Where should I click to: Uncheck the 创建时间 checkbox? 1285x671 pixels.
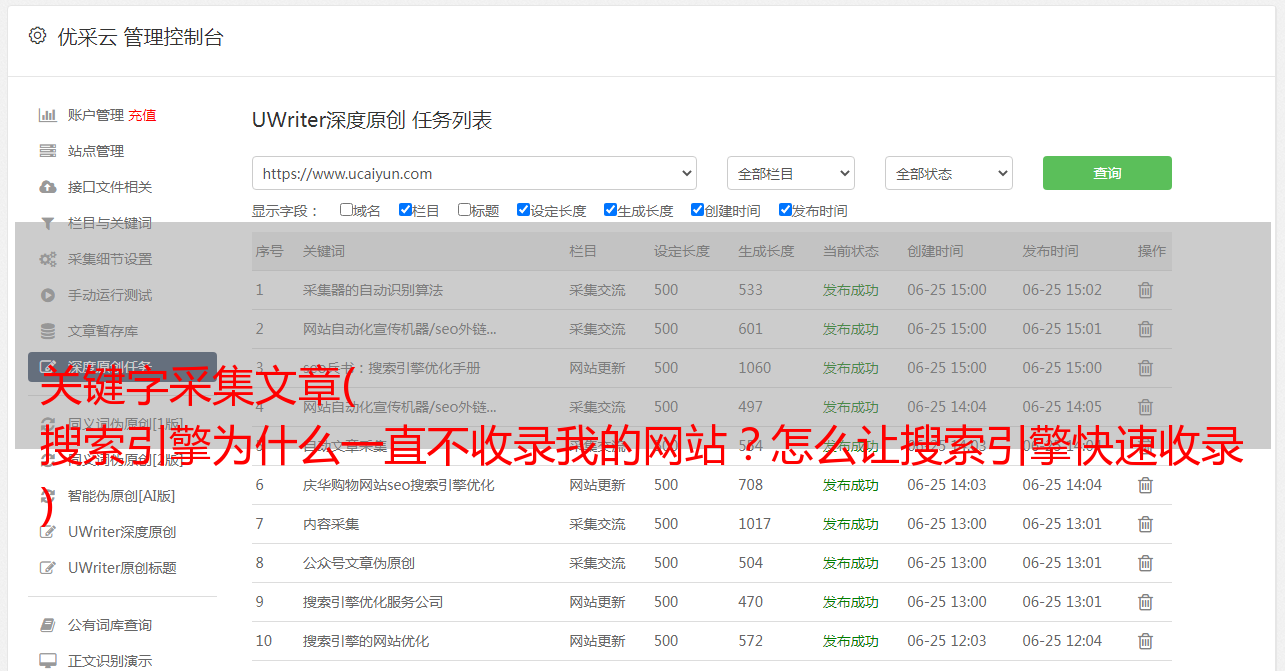tap(697, 210)
